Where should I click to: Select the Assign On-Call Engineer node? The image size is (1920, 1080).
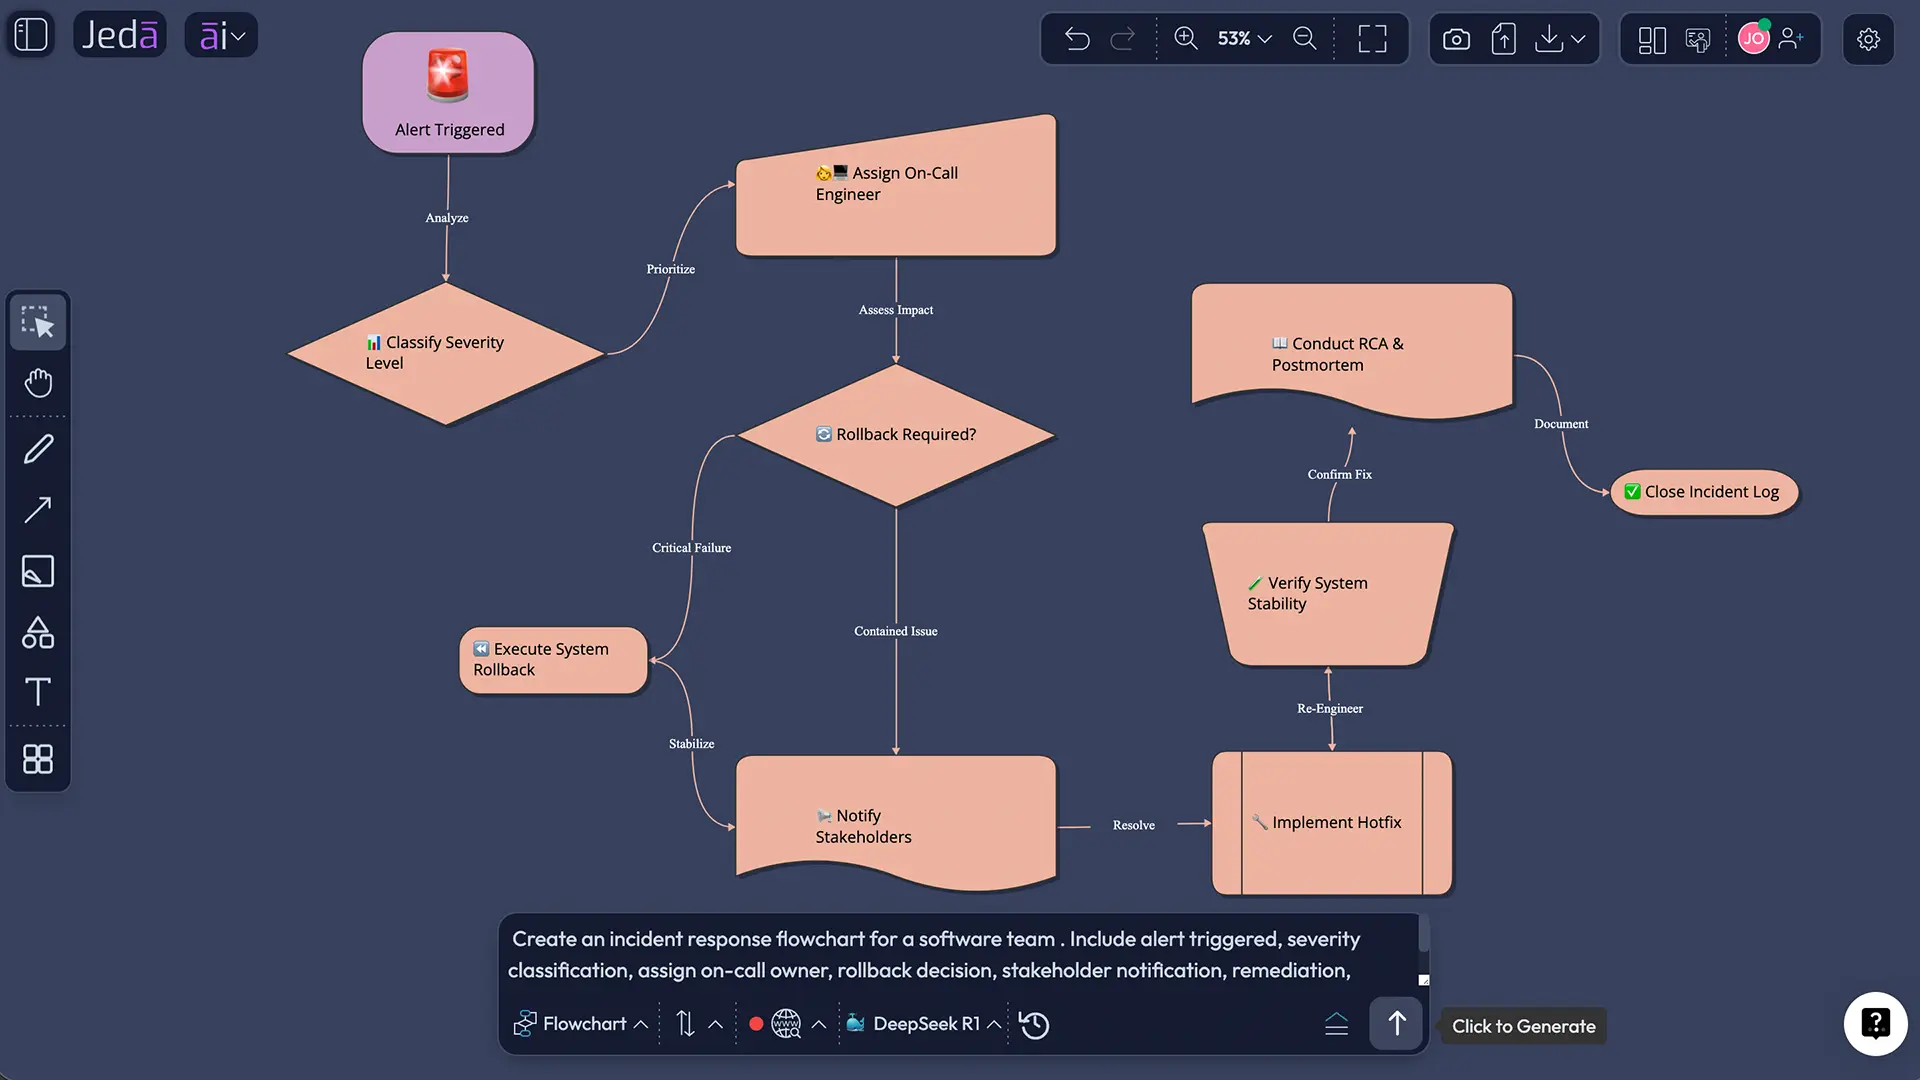896,186
